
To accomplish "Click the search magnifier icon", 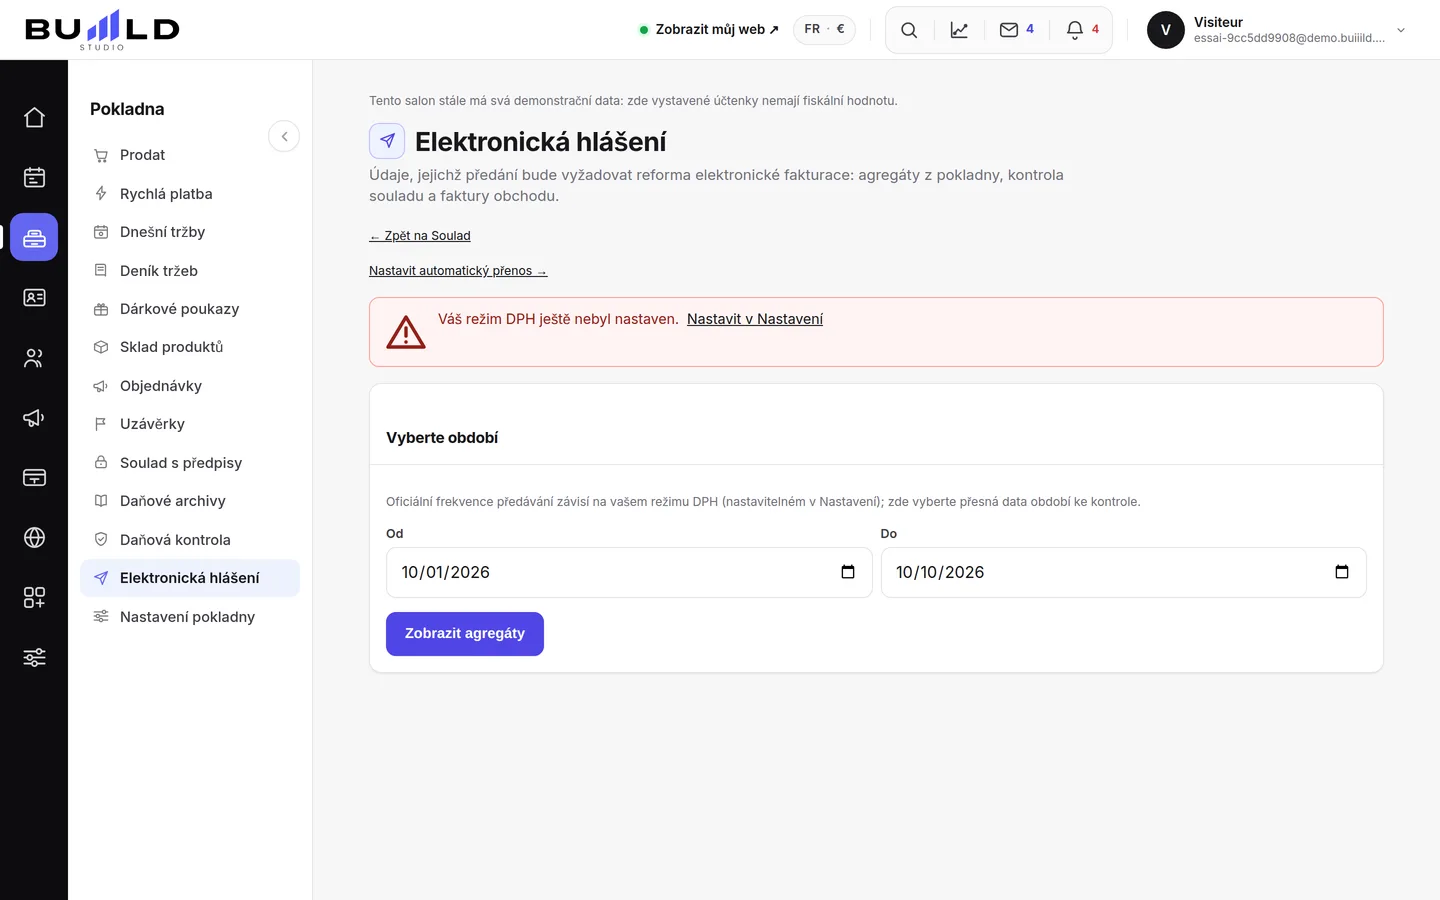I will [x=909, y=30].
